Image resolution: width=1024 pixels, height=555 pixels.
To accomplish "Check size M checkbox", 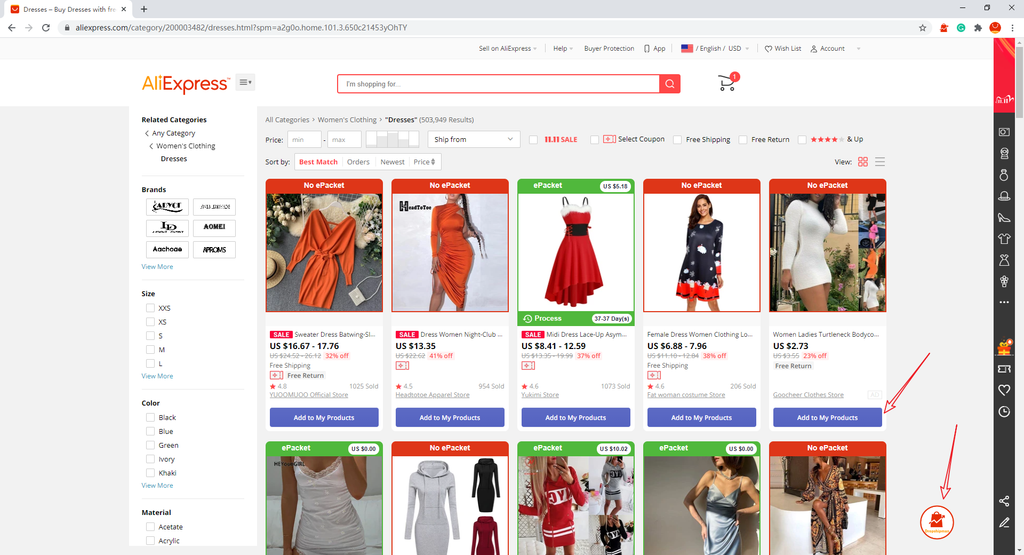I will [x=150, y=350].
